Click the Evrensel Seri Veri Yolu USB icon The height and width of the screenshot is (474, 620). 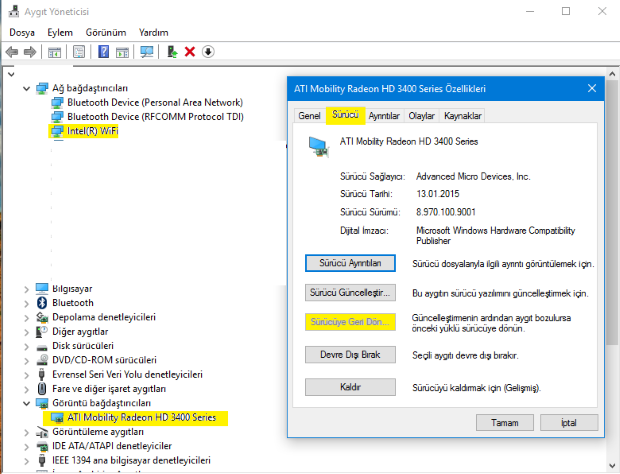coord(42,374)
